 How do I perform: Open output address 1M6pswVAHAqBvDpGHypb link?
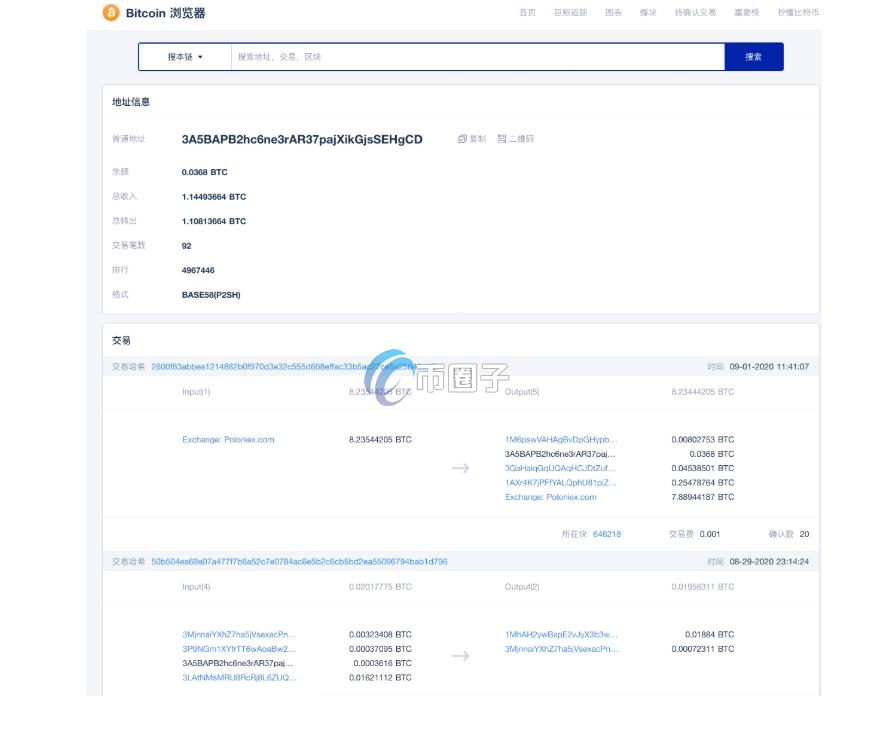tap(561, 440)
